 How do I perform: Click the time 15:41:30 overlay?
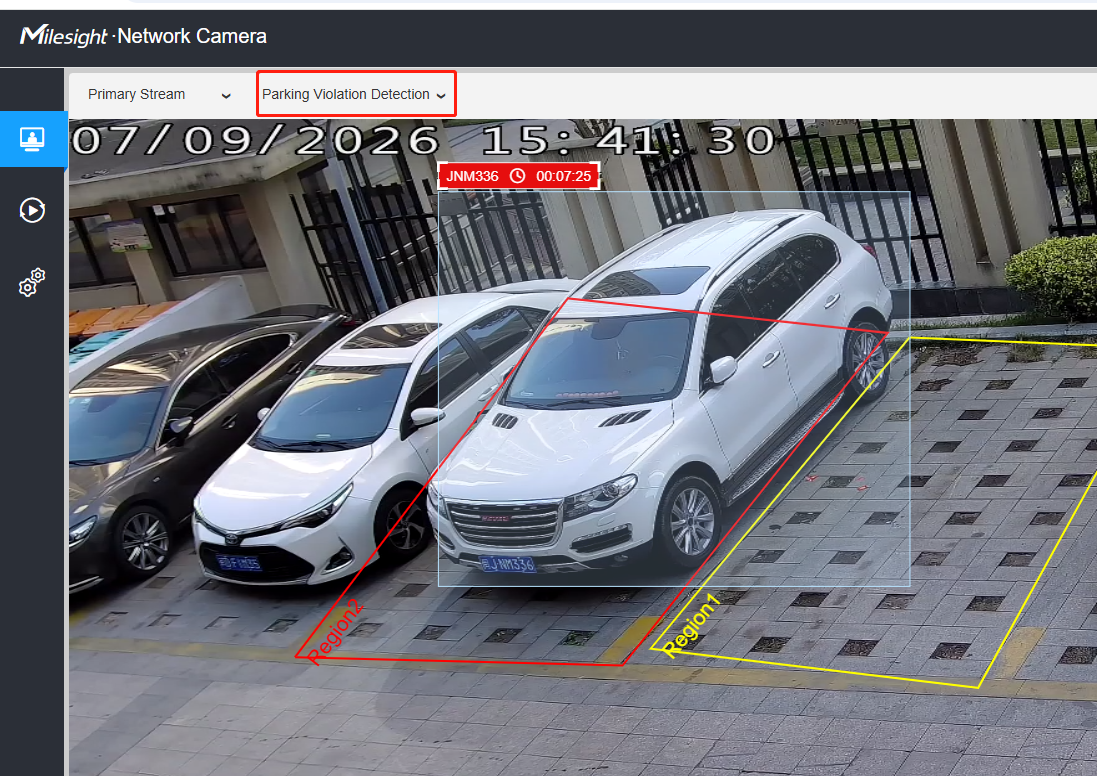(x=628, y=140)
